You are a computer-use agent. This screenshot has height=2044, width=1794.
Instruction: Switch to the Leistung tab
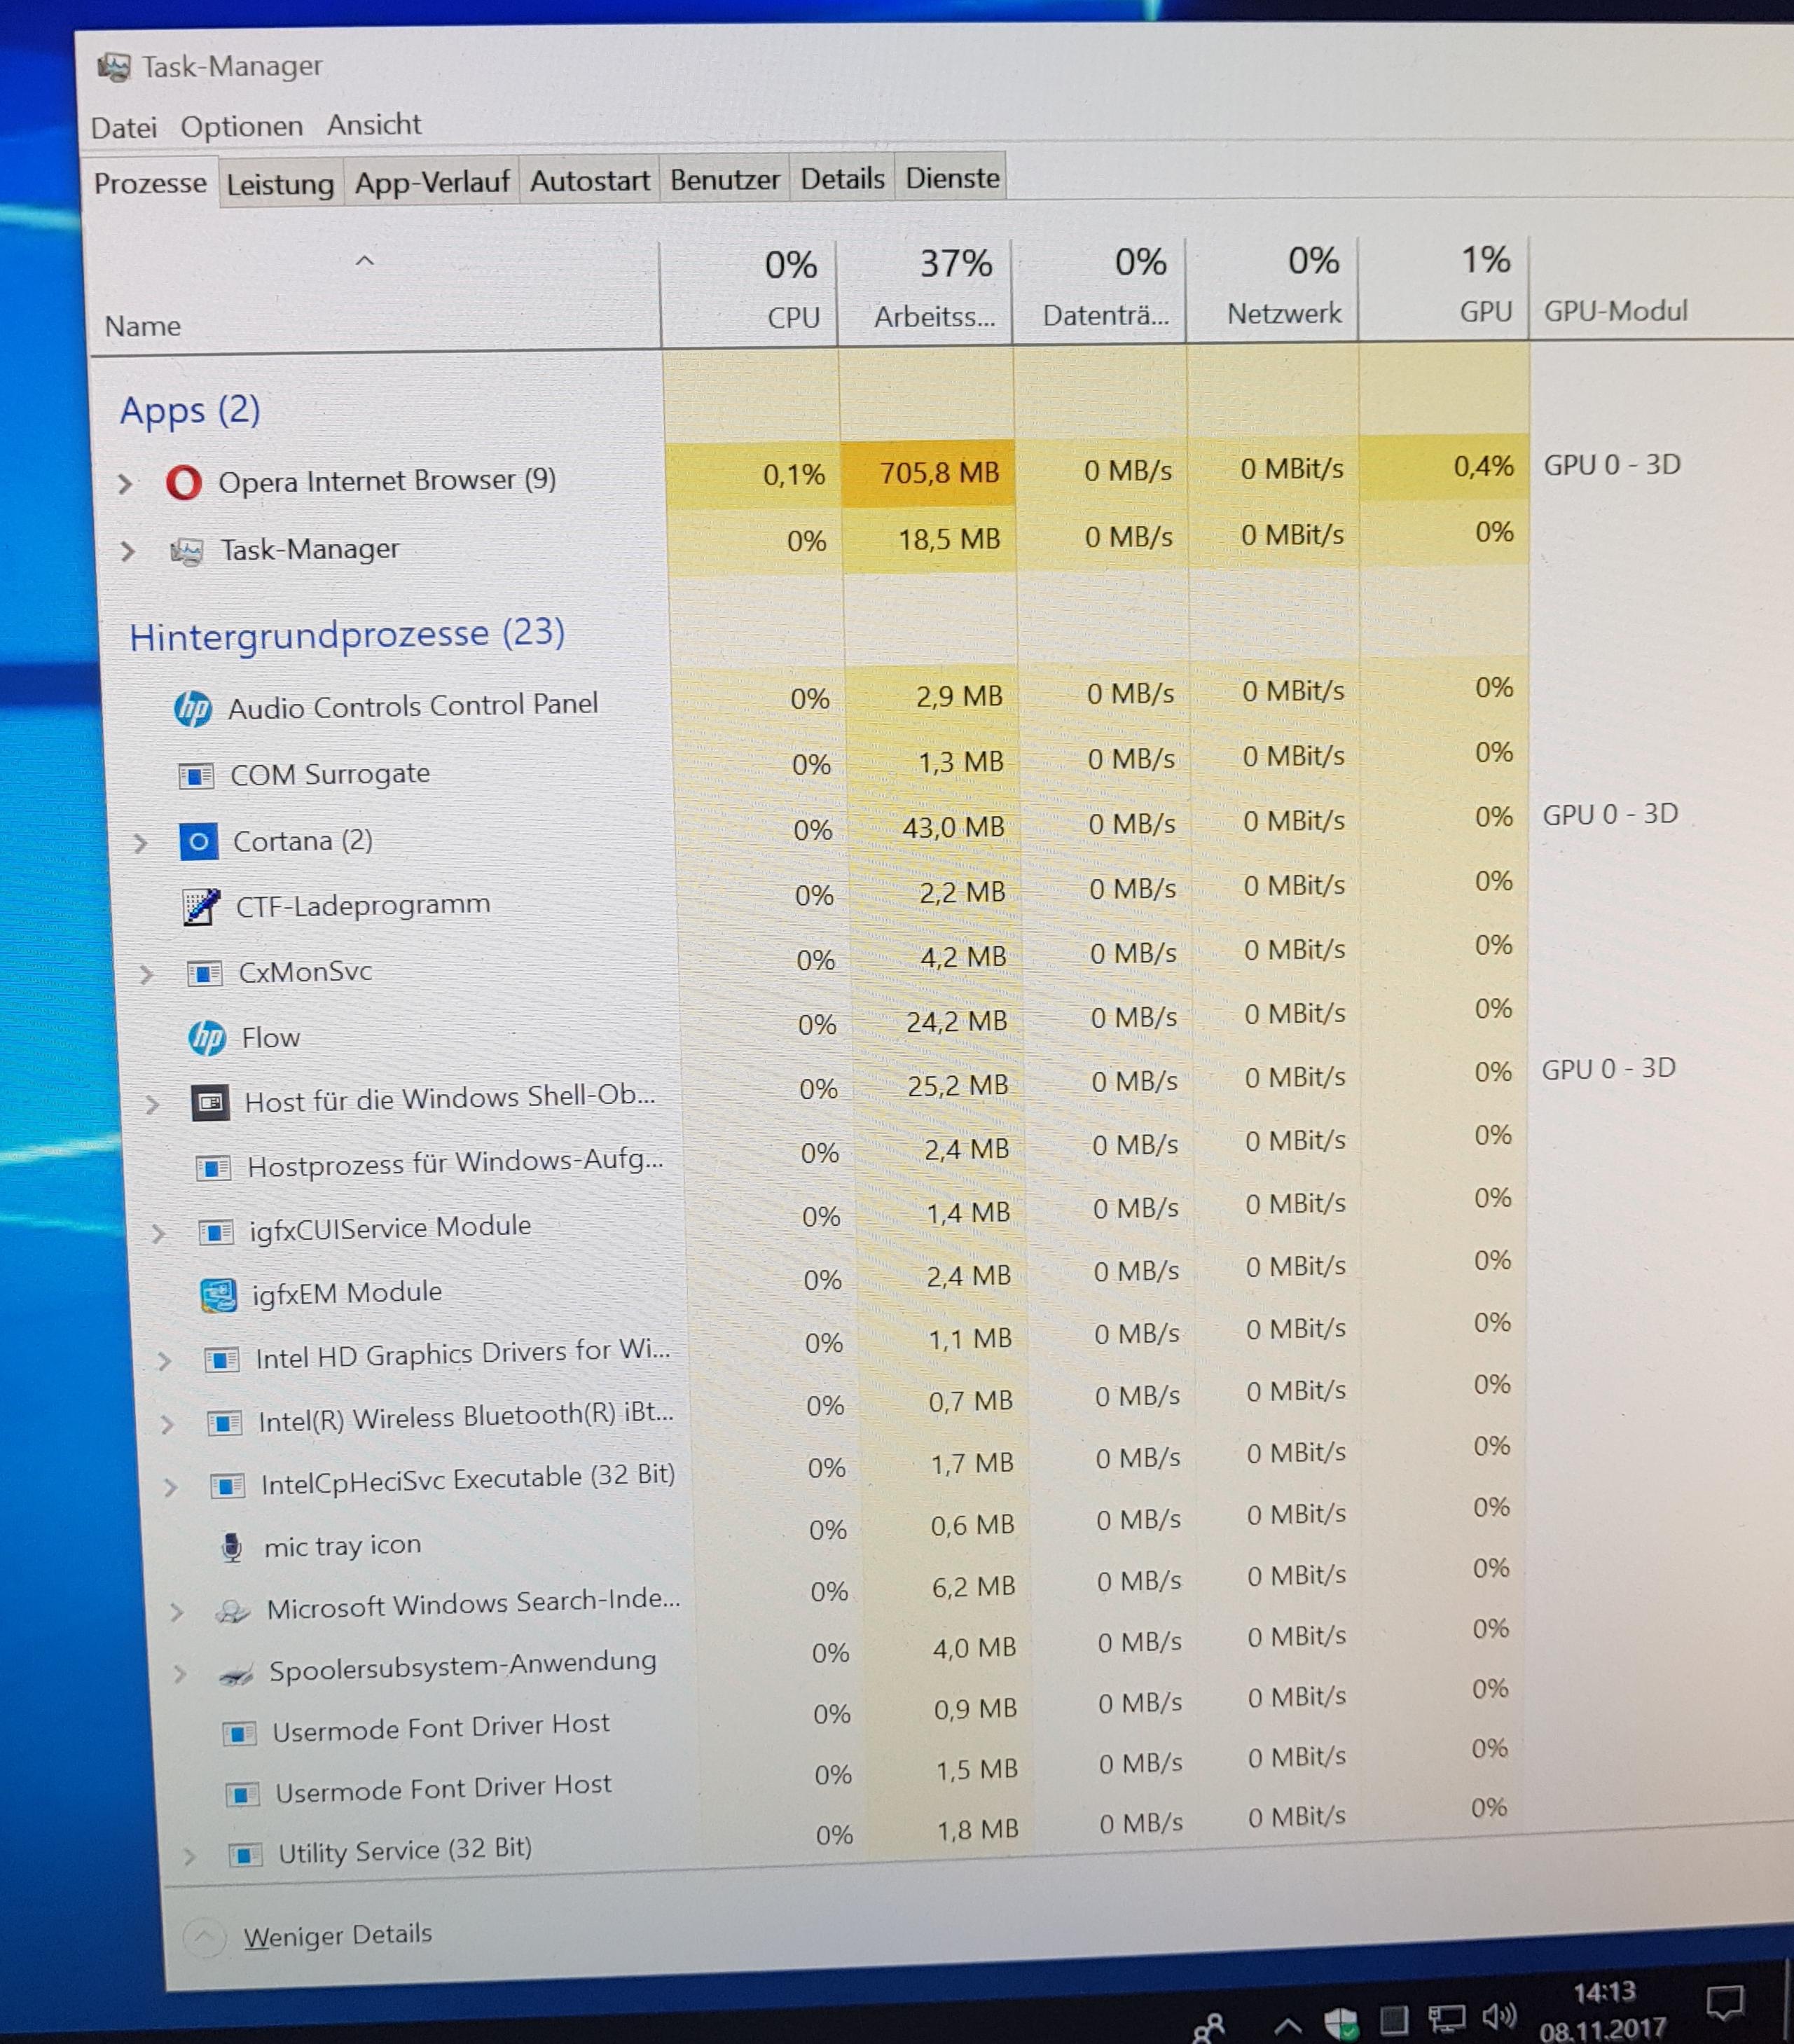[x=280, y=185]
